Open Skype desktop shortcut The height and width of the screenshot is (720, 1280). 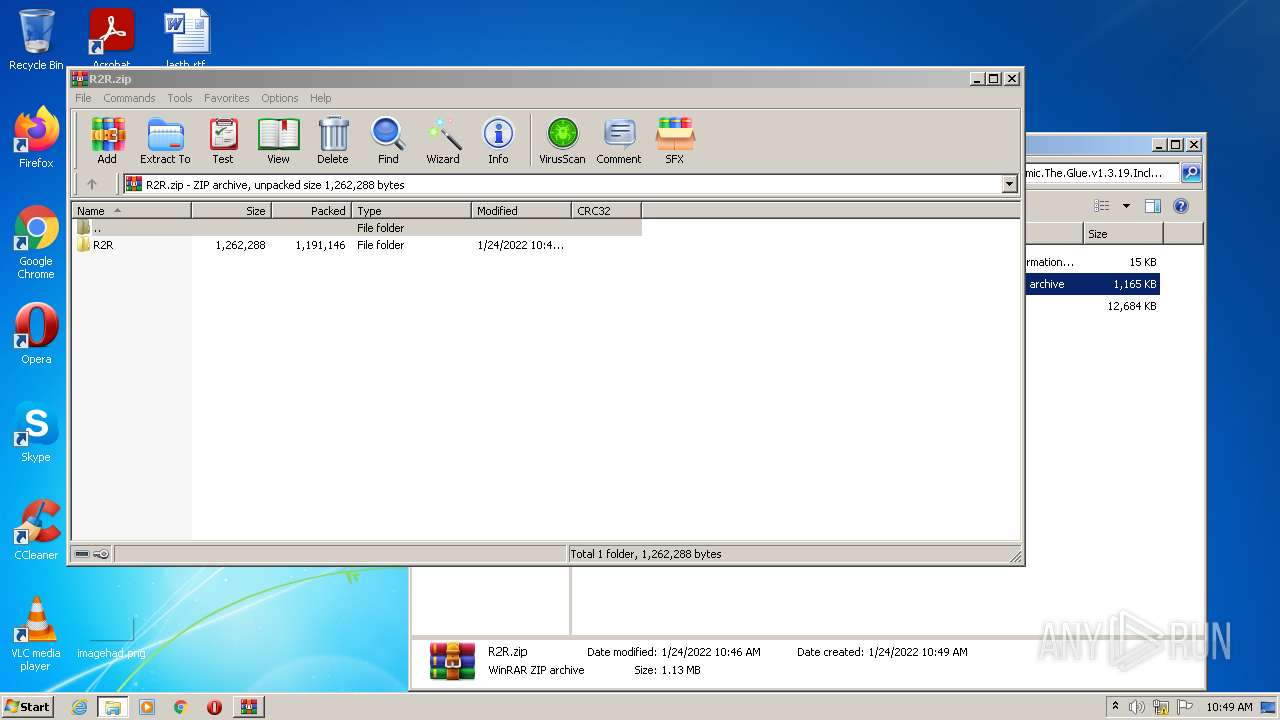tap(36, 432)
